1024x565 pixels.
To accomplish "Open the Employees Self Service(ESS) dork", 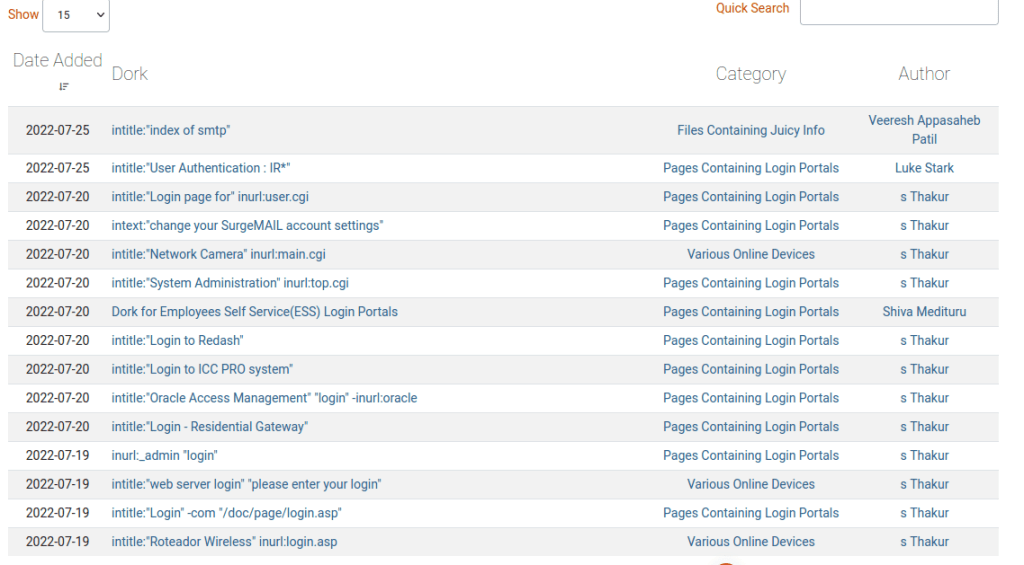I will point(254,312).
